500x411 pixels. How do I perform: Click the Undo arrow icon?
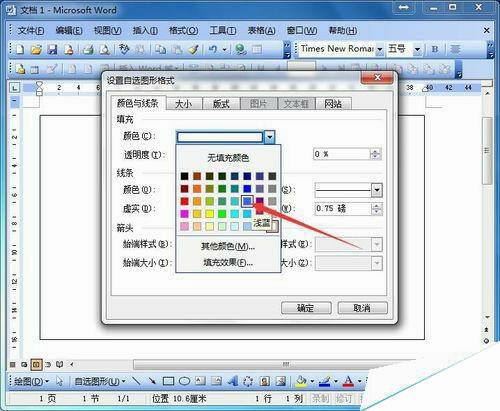click(x=213, y=50)
